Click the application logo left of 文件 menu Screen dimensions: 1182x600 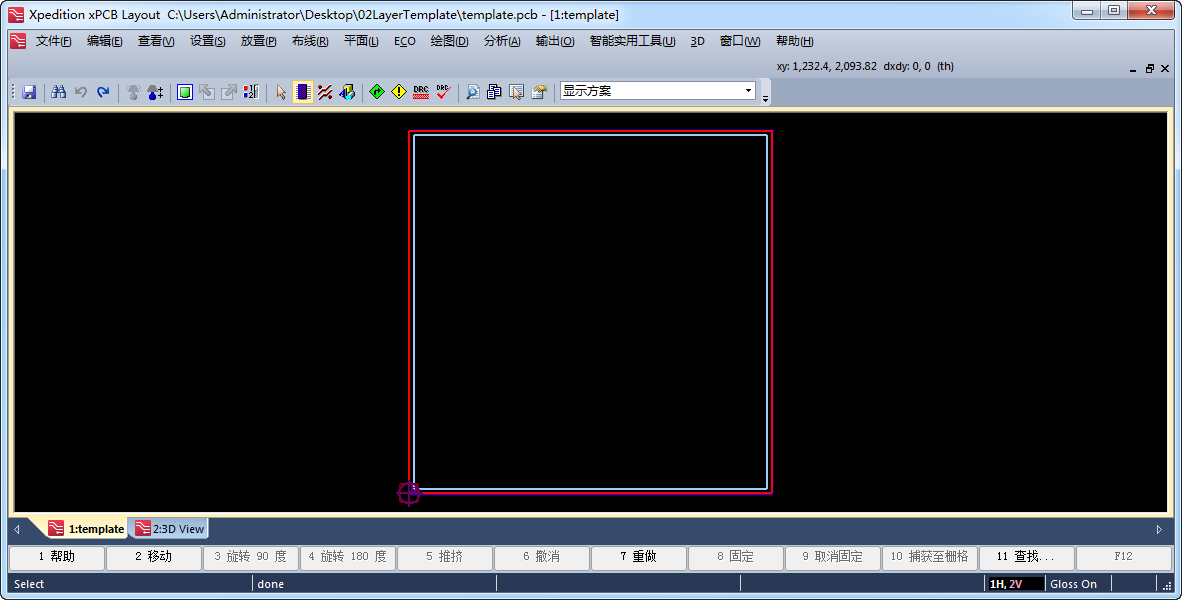click(18, 41)
